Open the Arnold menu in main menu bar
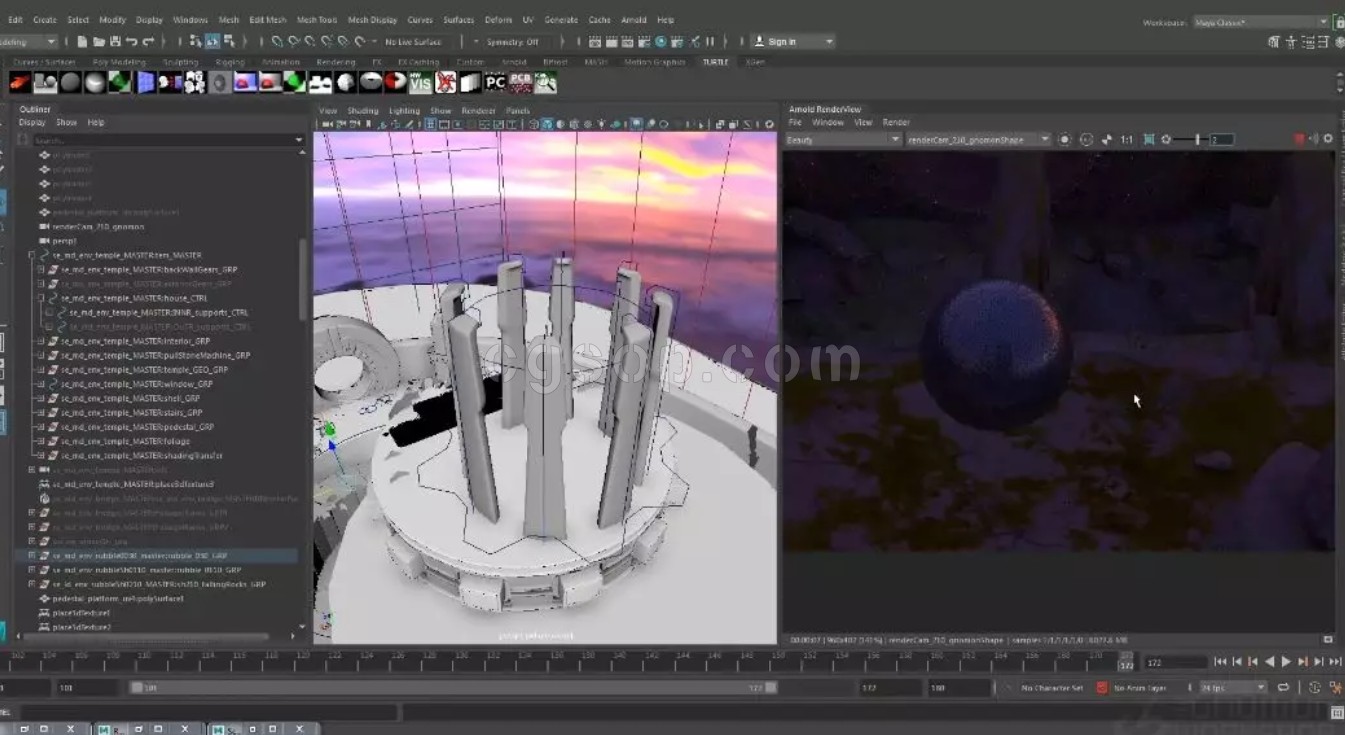 [x=633, y=19]
